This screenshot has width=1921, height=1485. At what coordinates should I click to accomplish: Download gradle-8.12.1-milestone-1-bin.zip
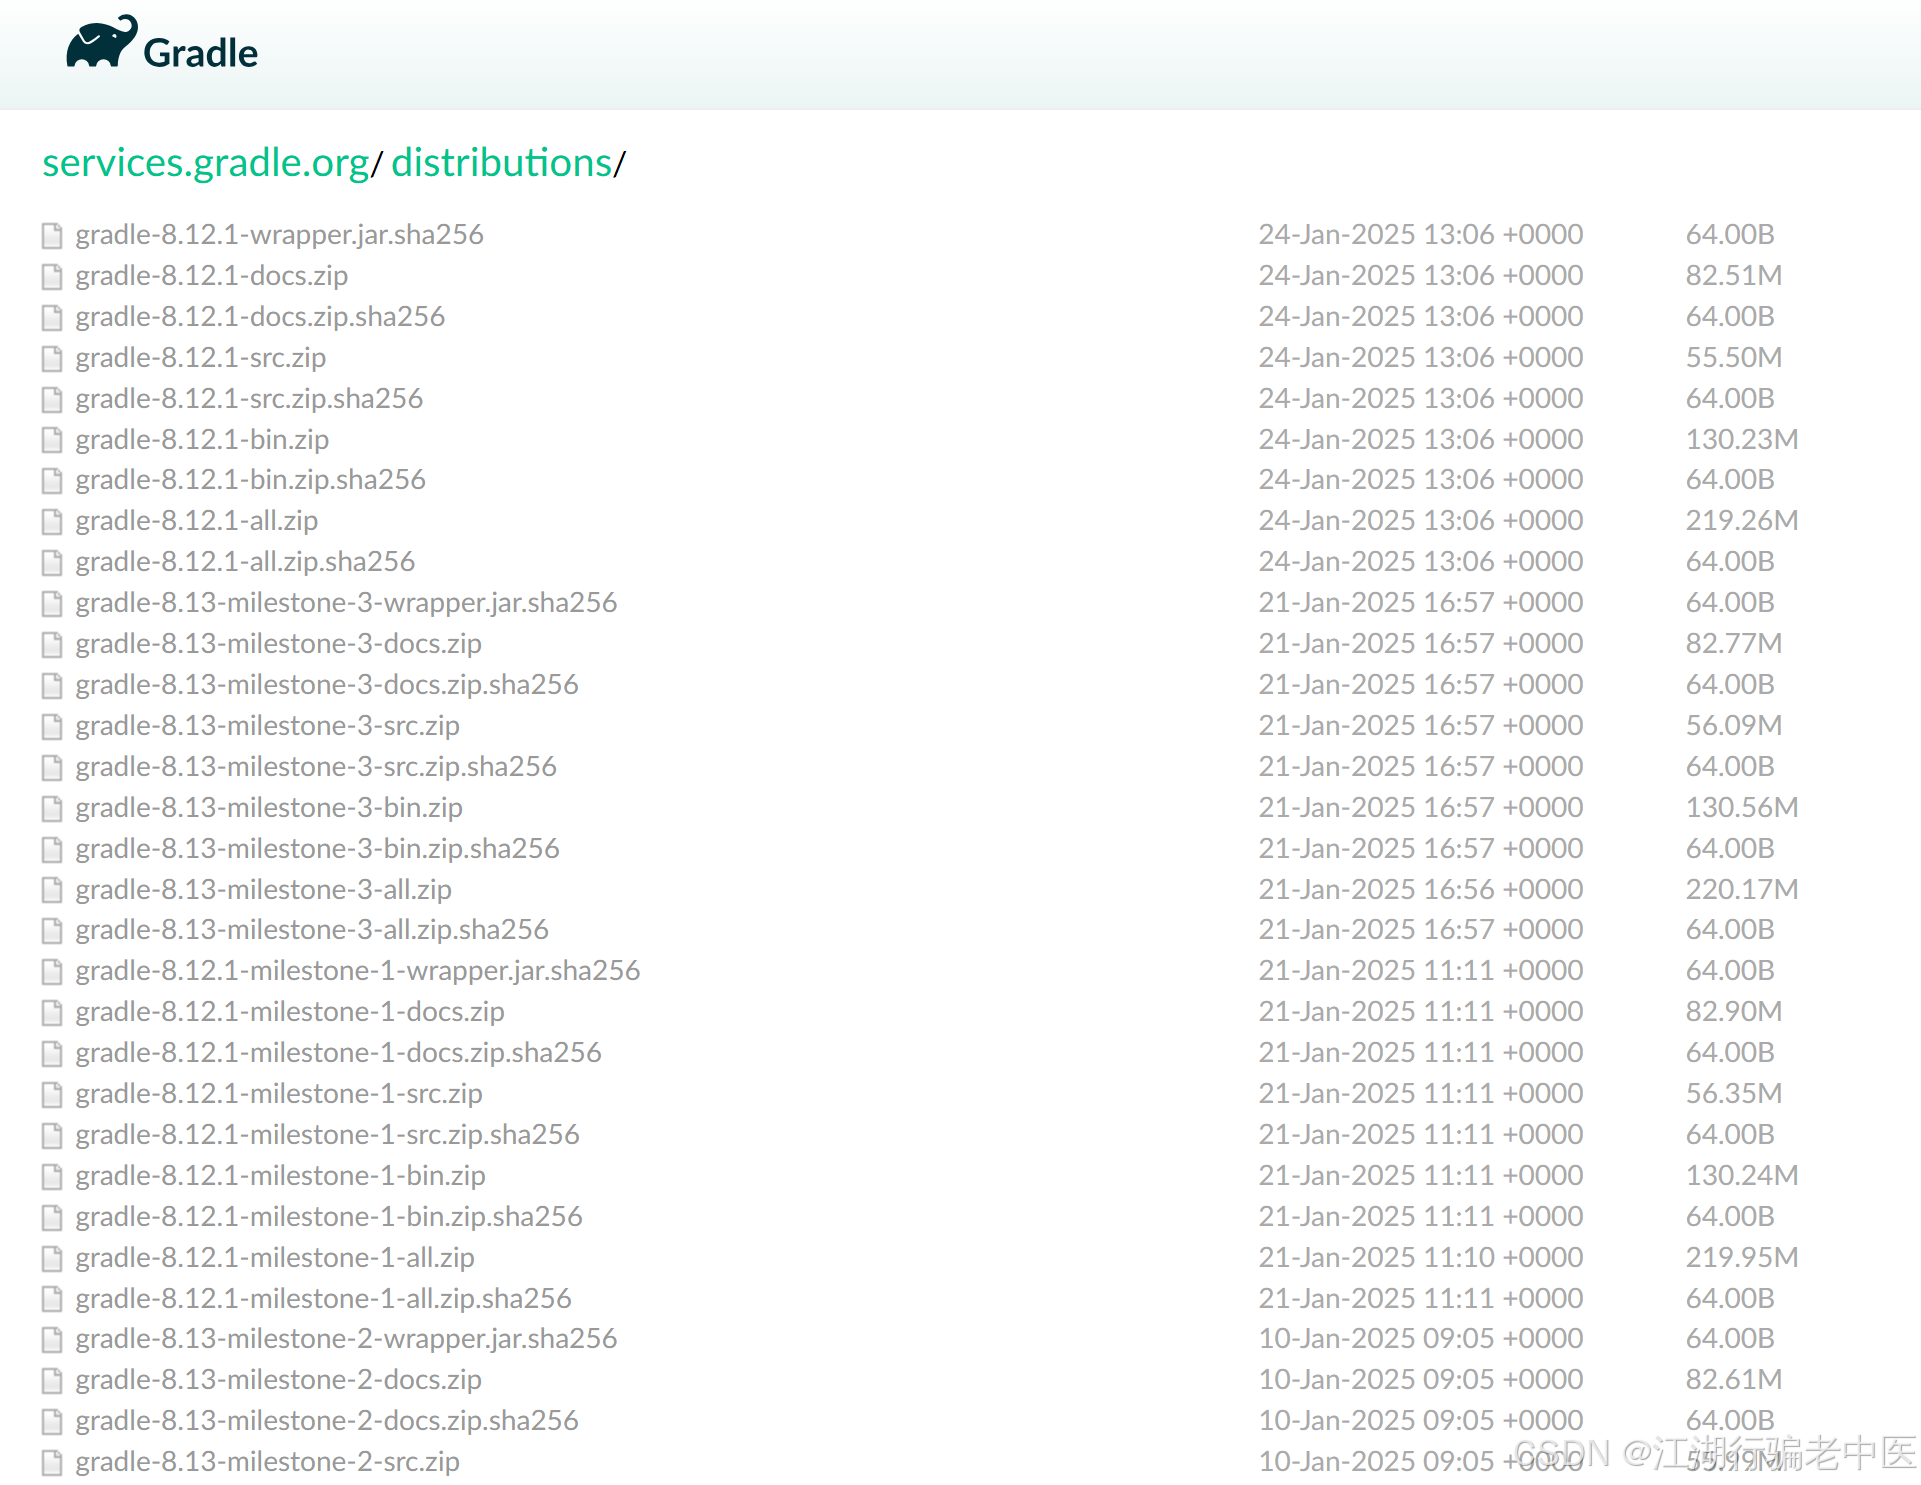tap(280, 1176)
